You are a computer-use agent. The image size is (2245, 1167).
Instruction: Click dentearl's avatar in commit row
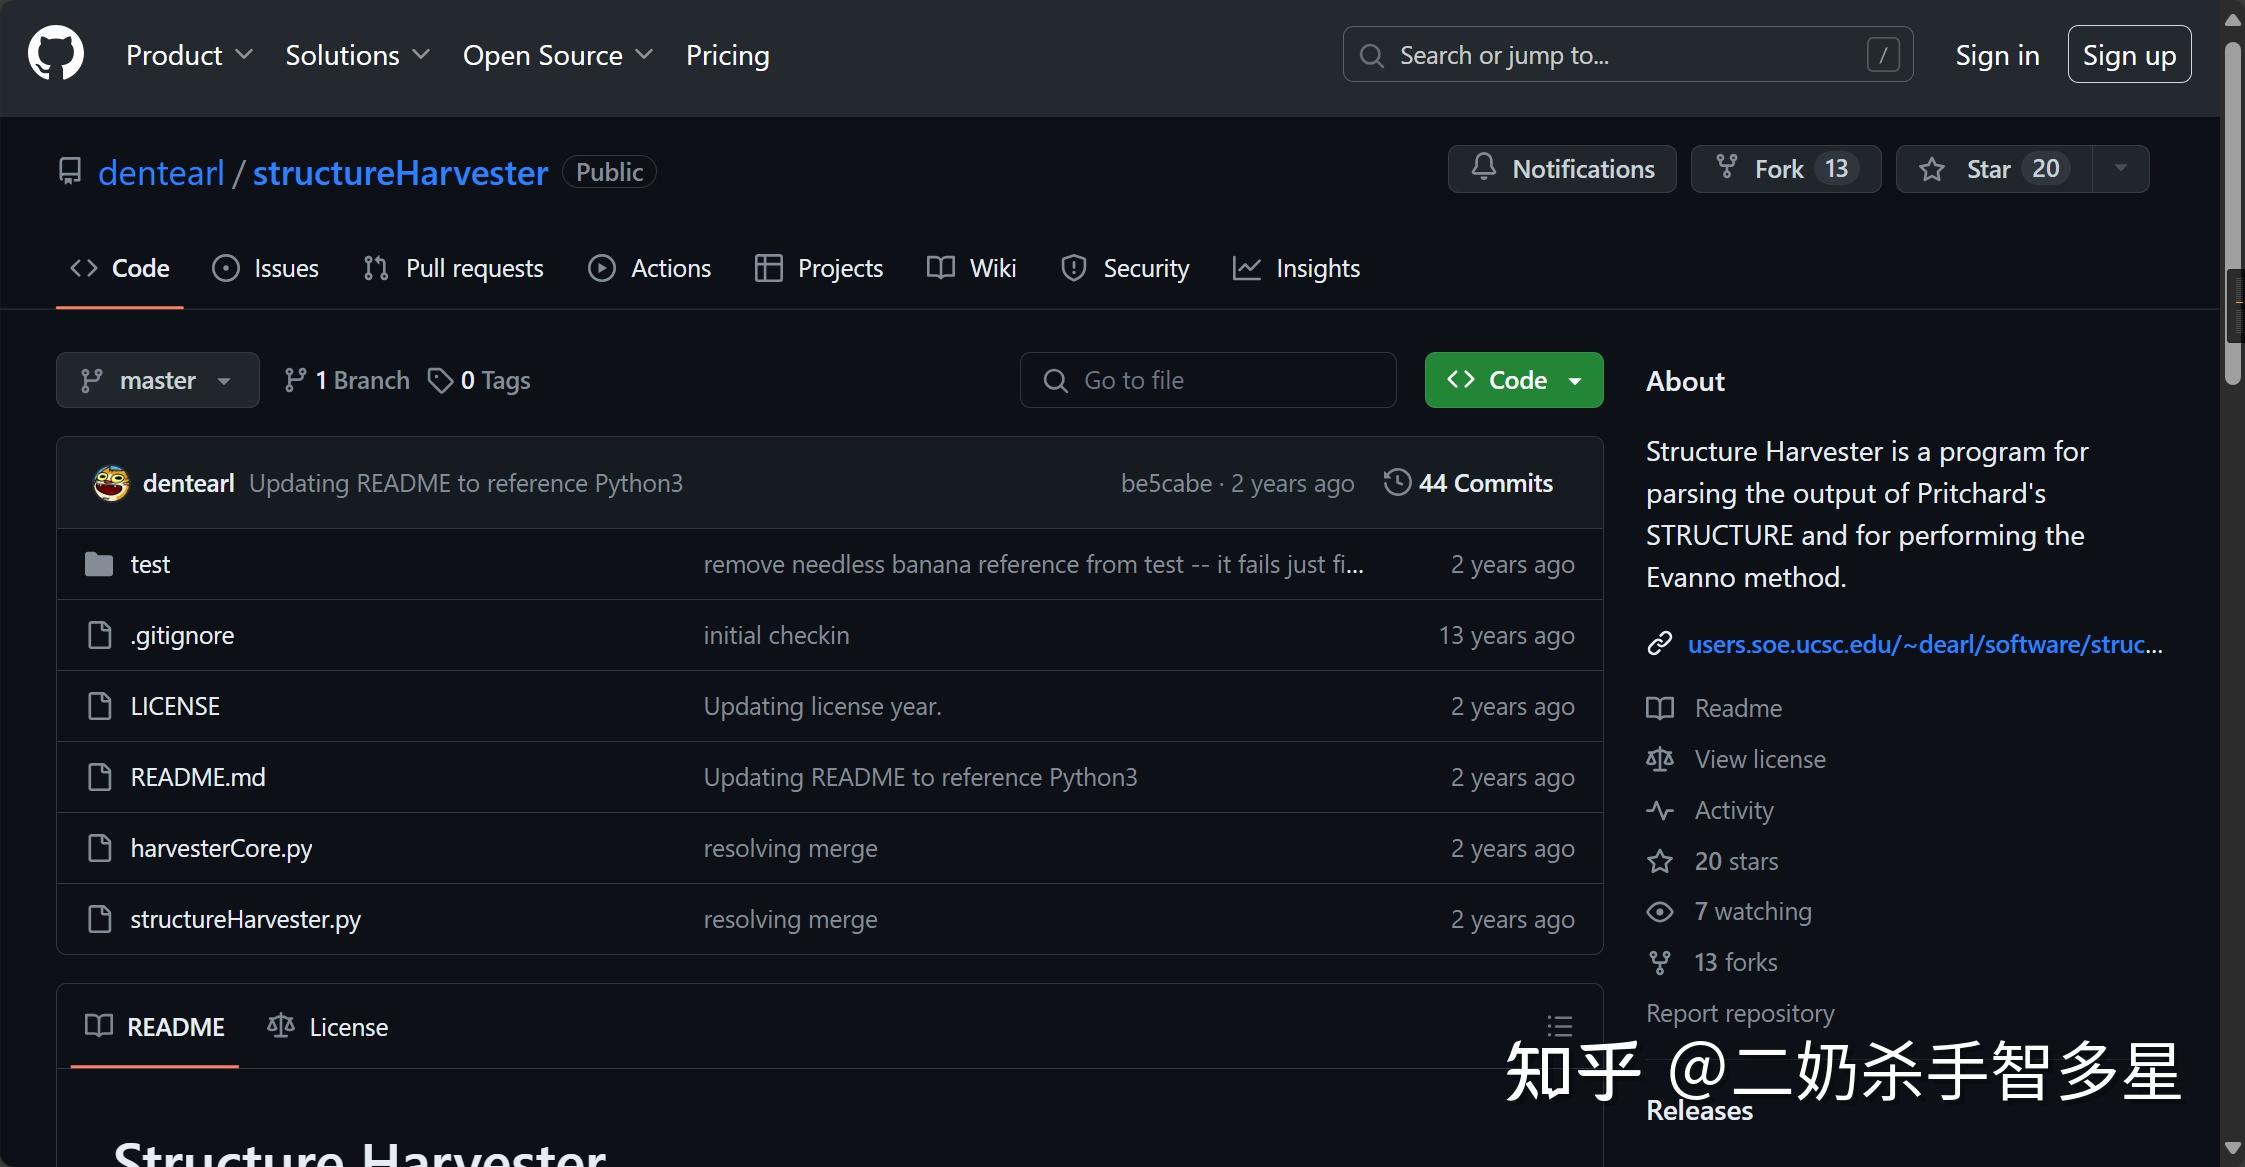coord(111,483)
